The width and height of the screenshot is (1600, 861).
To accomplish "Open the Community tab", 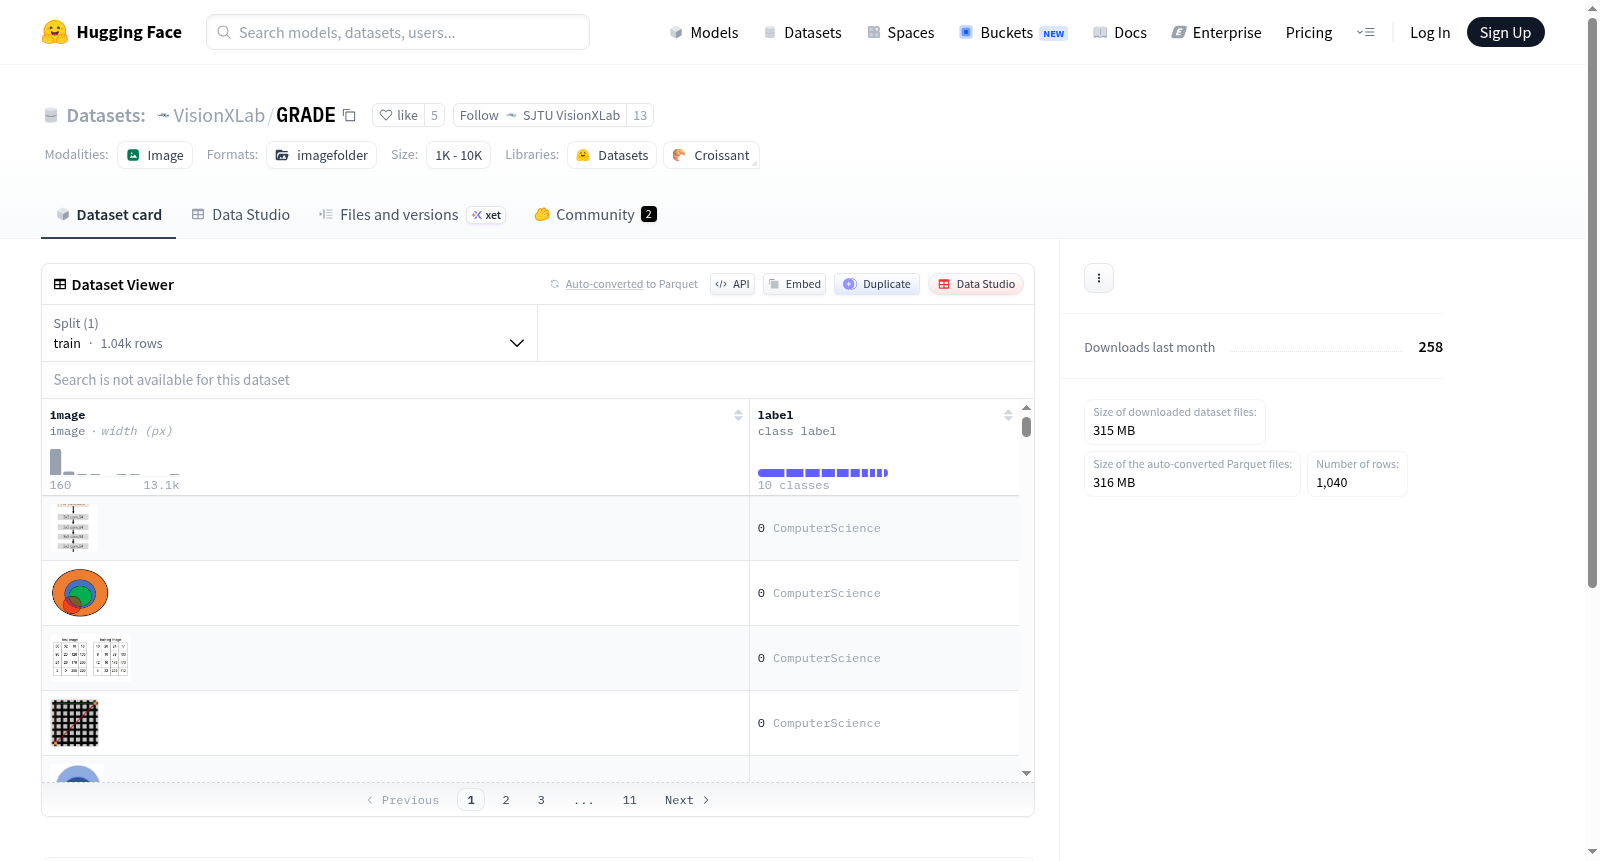I will pyautogui.click(x=595, y=215).
